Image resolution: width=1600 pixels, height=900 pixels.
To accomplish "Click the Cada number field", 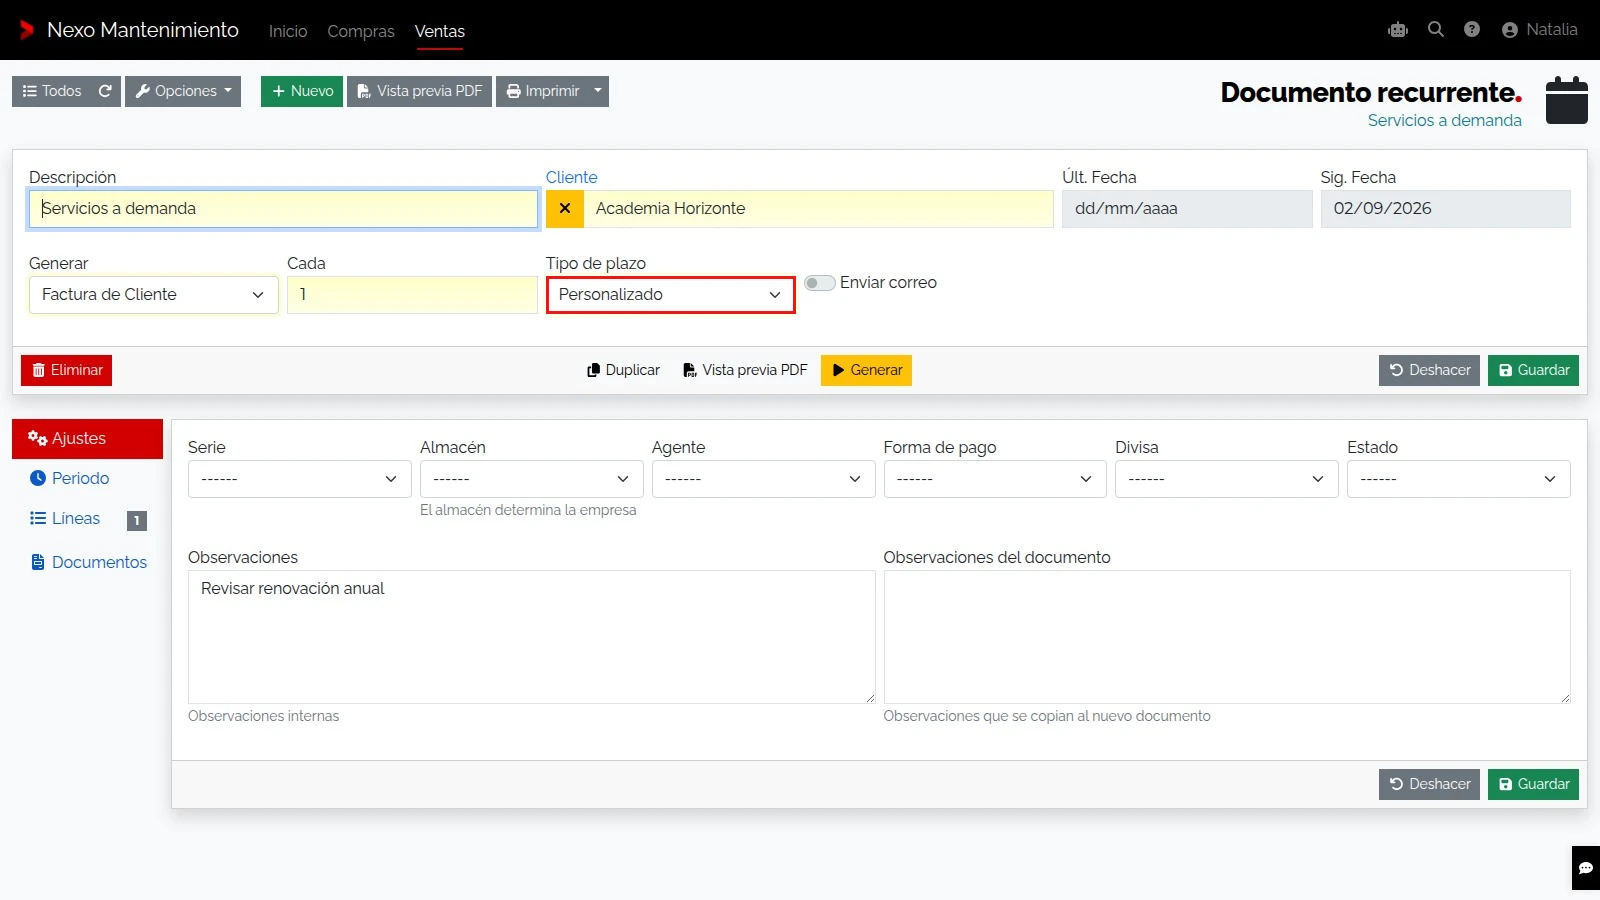I will (x=412, y=295).
